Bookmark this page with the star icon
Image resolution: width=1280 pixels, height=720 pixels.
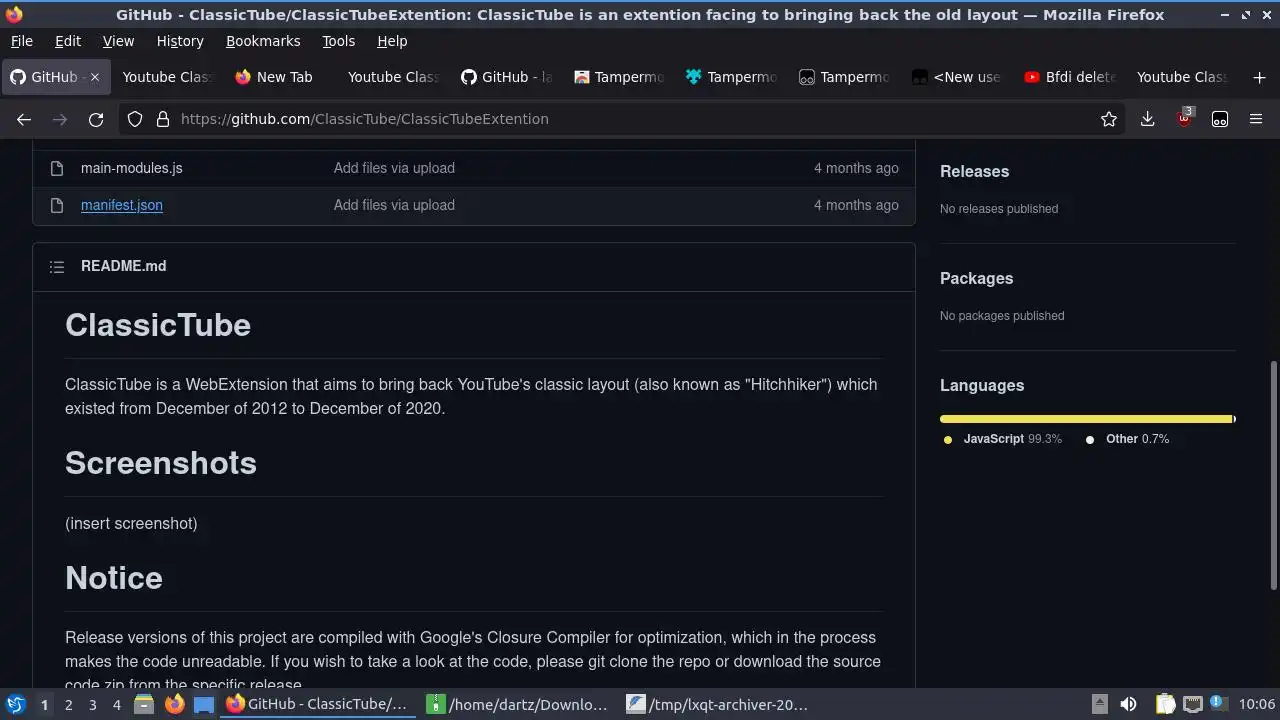(x=1109, y=119)
